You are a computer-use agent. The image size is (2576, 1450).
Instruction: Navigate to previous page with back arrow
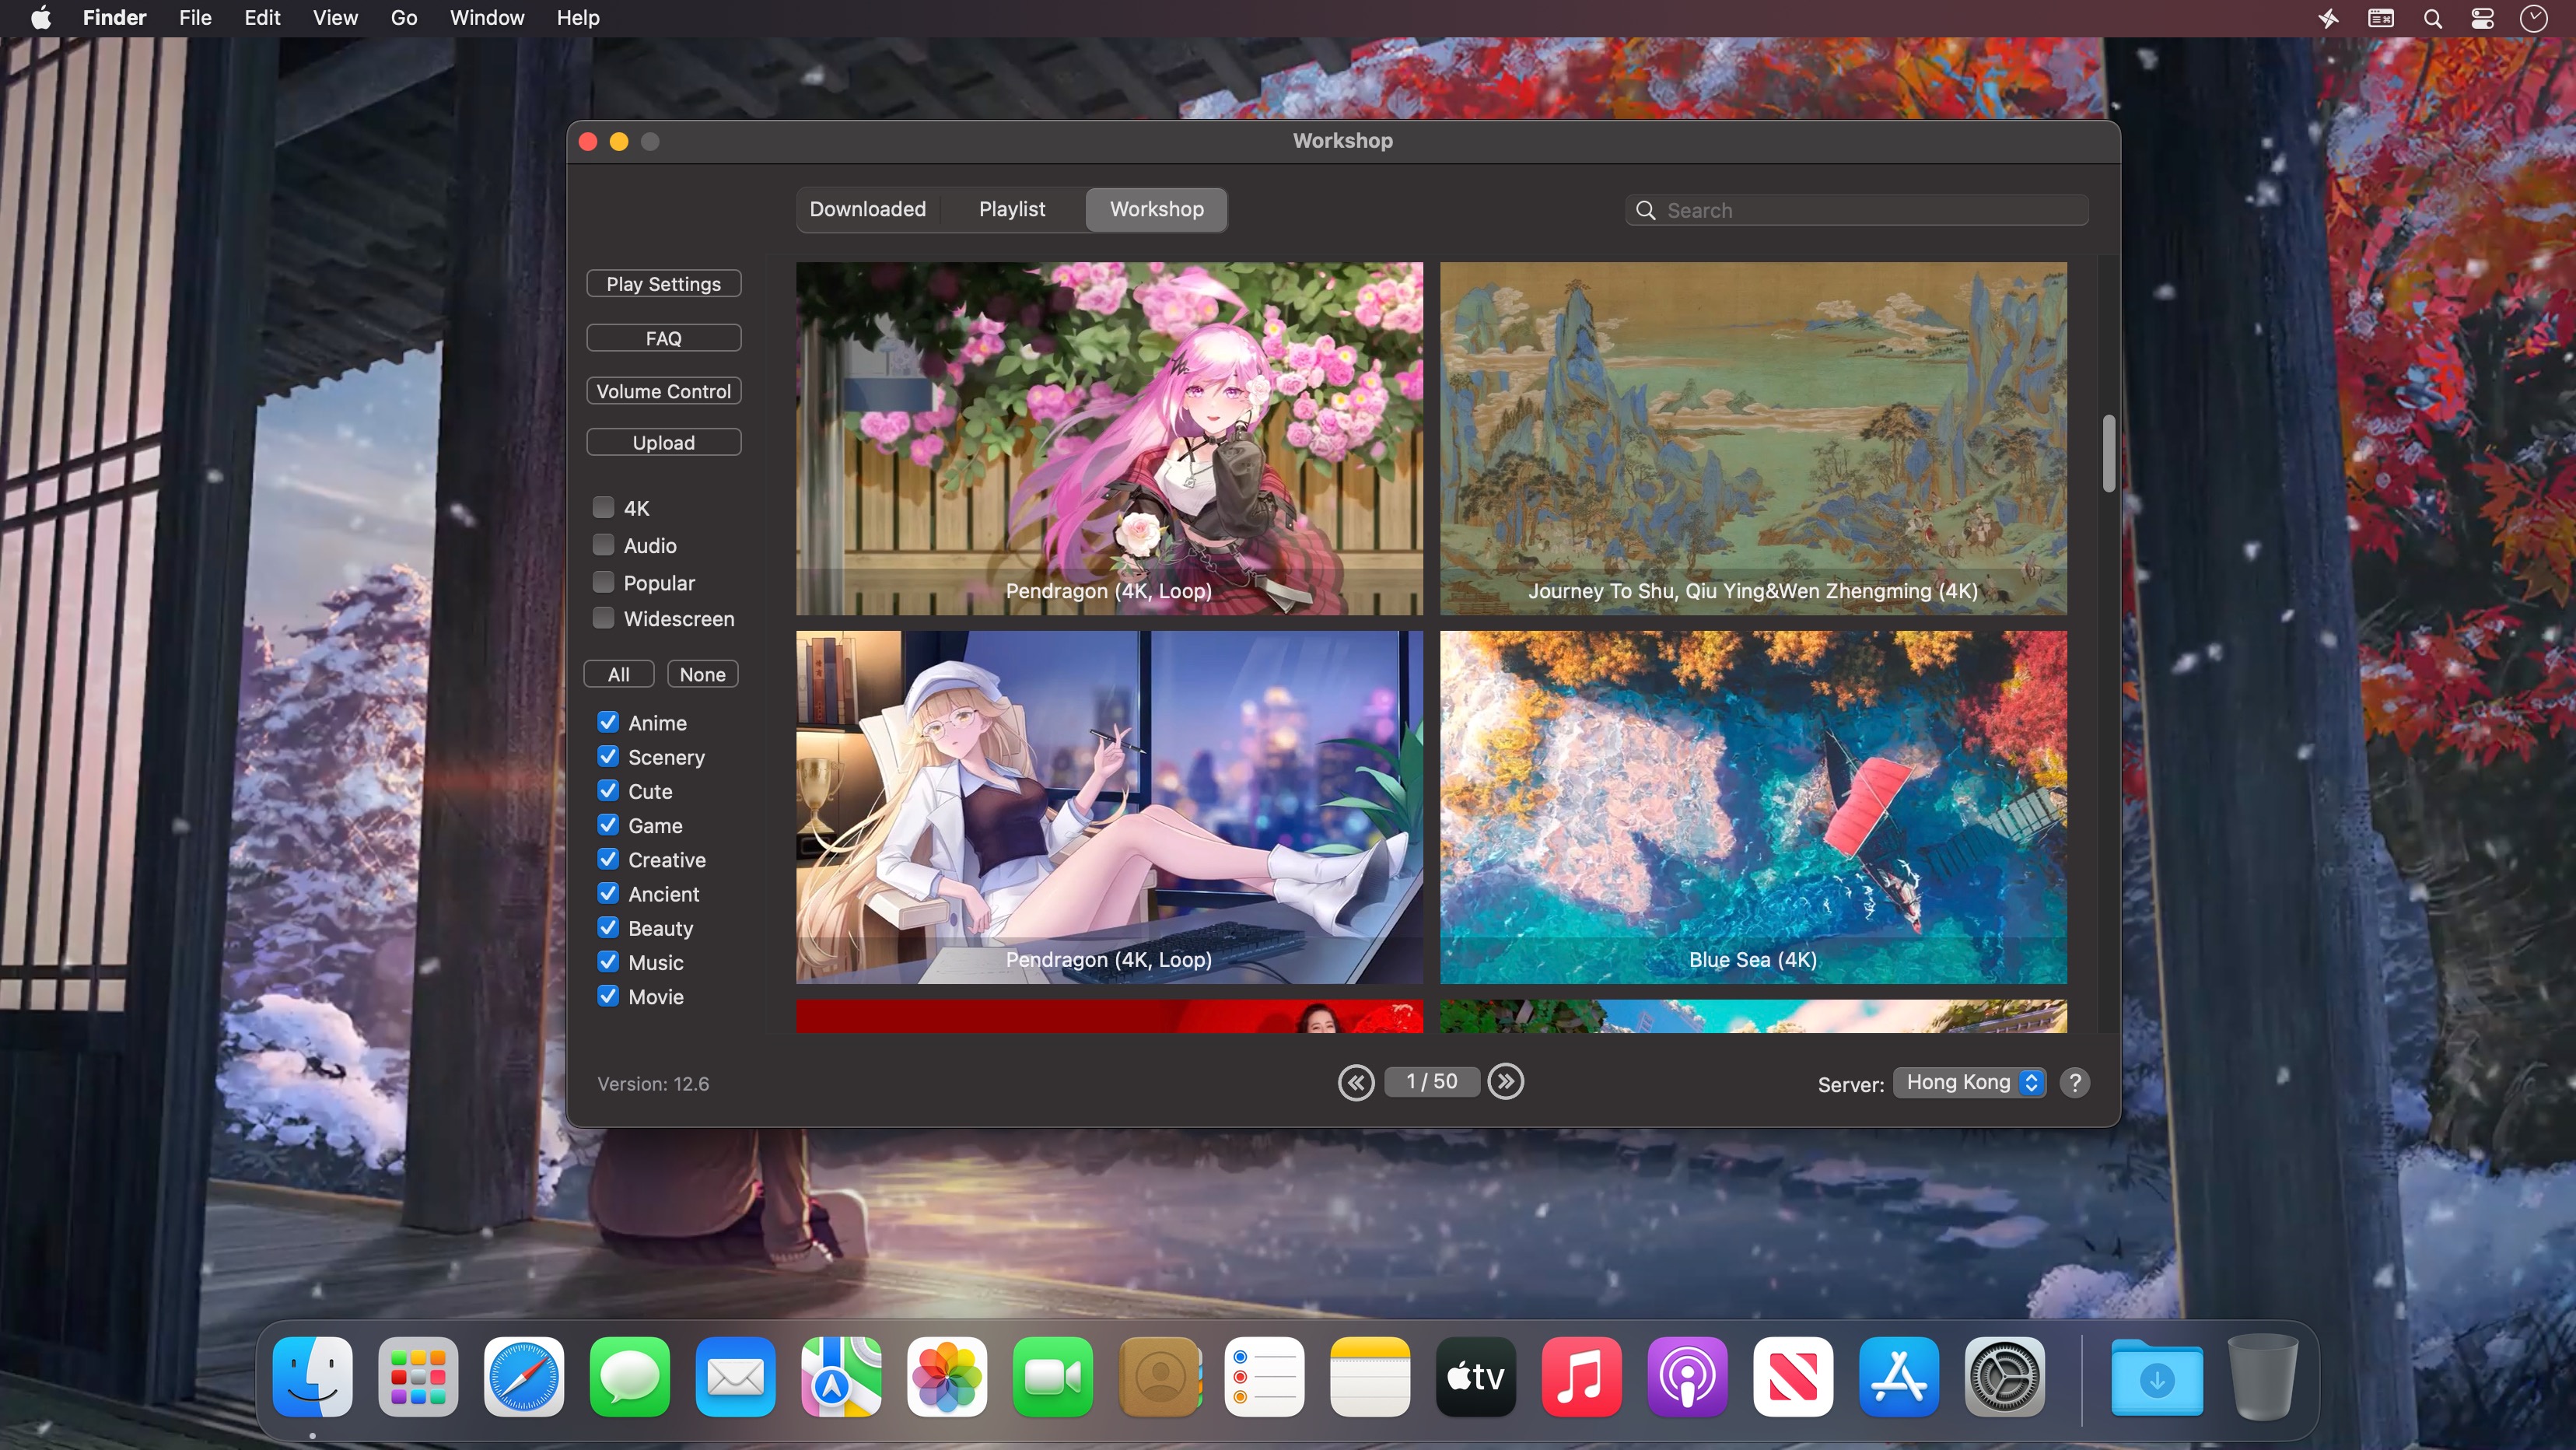1355,1082
